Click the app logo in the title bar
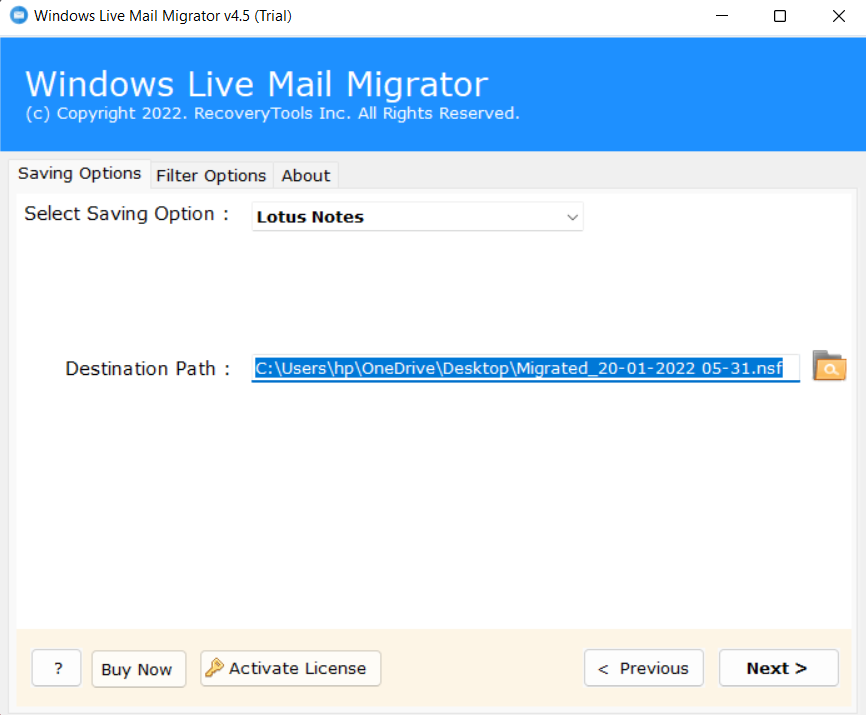This screenshot has width=866, height=715. (19, 15)
